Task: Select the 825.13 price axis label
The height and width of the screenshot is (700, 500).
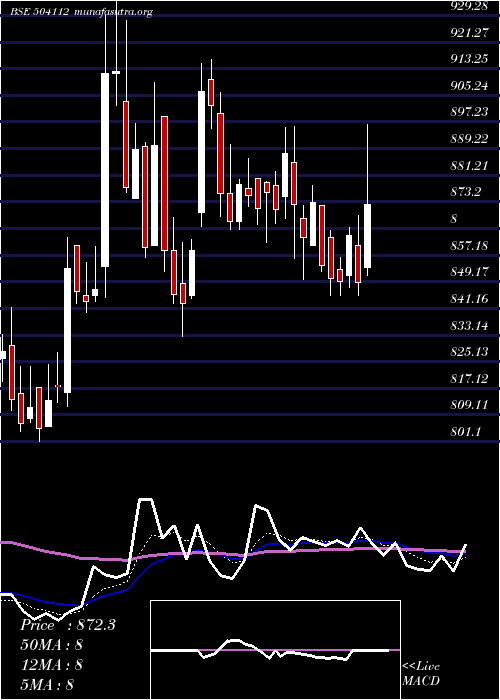Action: coord(469,352)
